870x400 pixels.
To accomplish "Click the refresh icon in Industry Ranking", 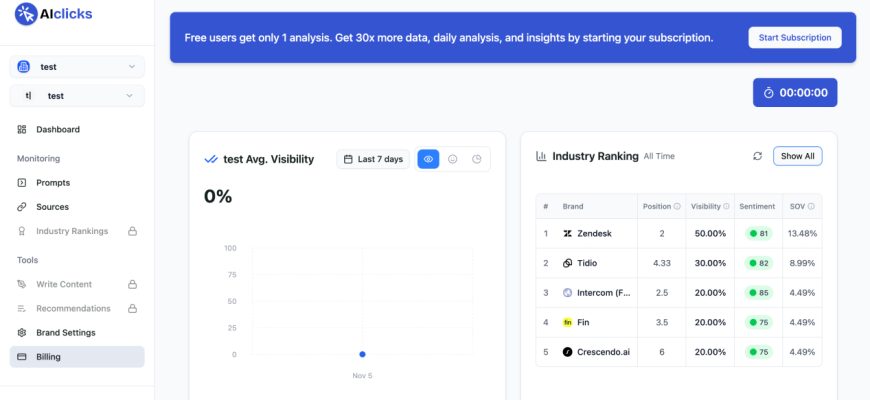I will tap(758, 156).
